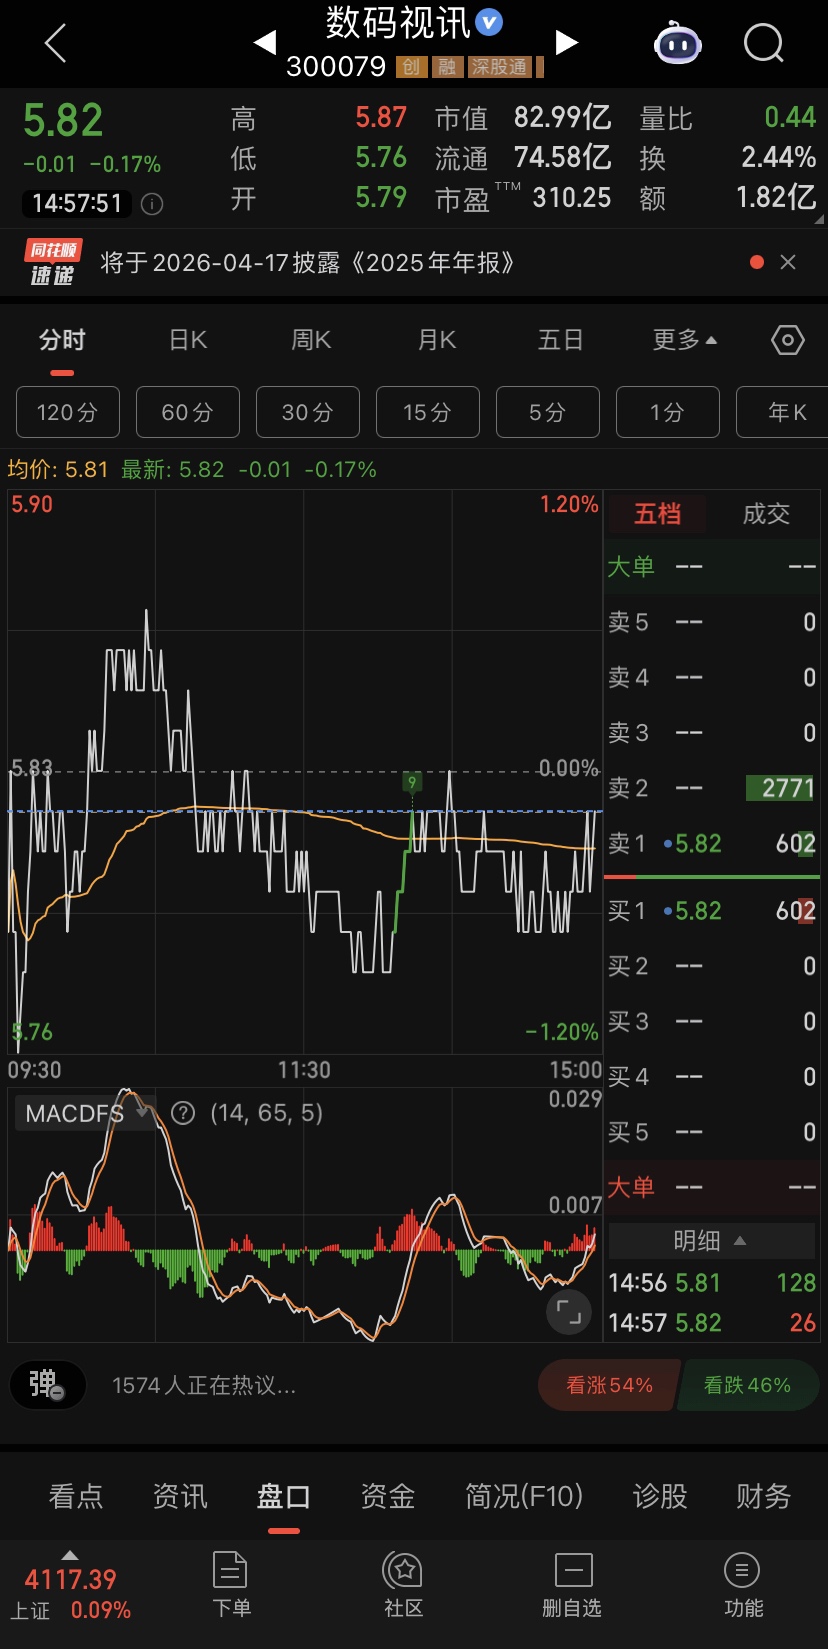Tap the 上证 4117.39 index value

70,1580
